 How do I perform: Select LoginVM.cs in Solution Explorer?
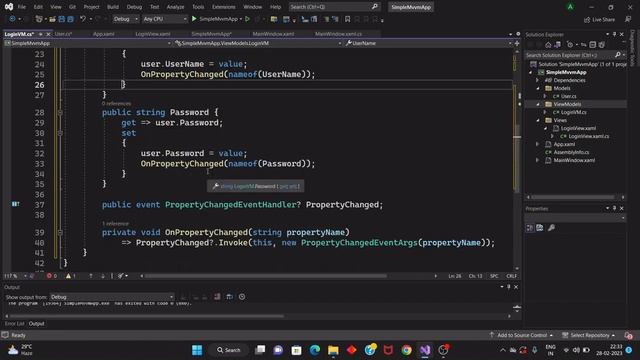(x=573, y=112)
